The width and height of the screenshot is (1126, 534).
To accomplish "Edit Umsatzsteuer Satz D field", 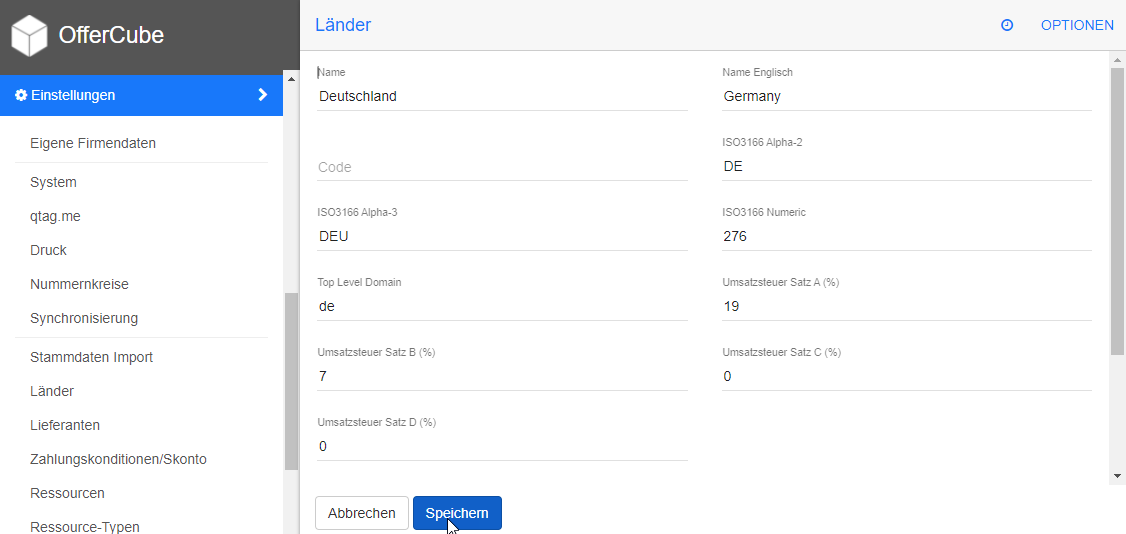I will coord(502,446).
